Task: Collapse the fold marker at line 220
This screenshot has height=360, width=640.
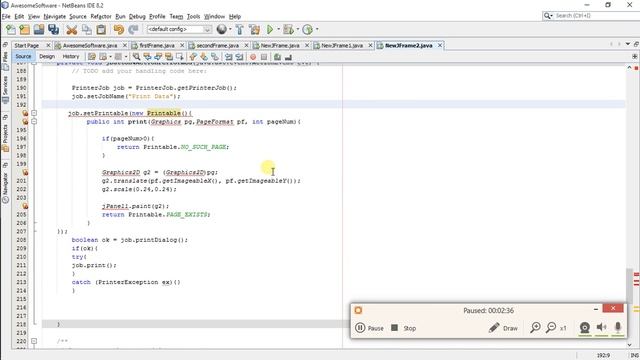Action: click(34, 341)
